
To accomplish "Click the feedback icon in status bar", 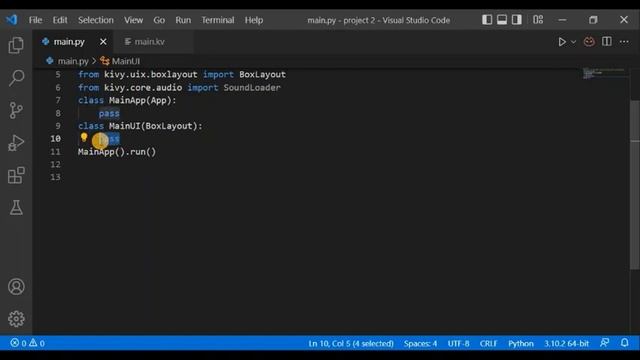I will pyautogui.click(x=604, y=343).
